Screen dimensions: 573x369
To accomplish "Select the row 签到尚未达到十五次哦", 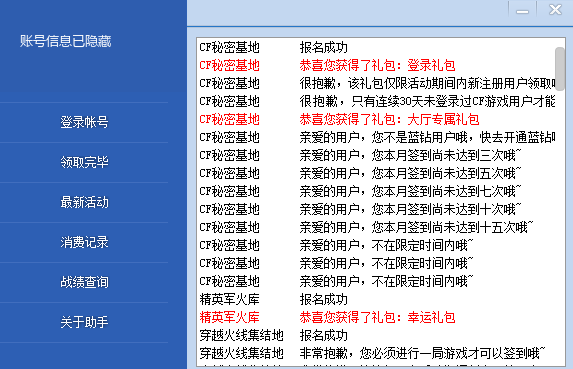I will click(x=376, y=227).
